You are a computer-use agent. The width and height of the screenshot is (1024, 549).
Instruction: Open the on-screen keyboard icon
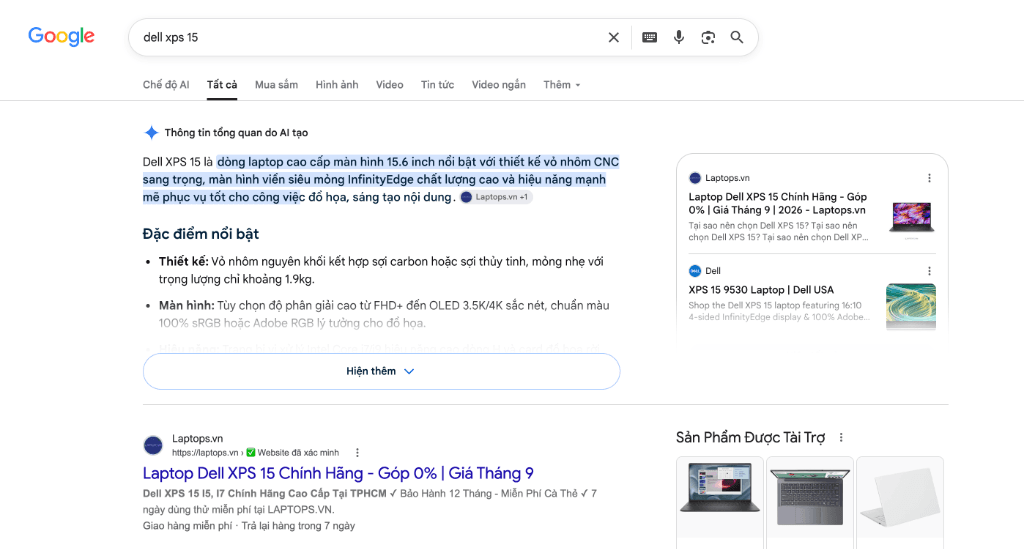click(649, 37)
